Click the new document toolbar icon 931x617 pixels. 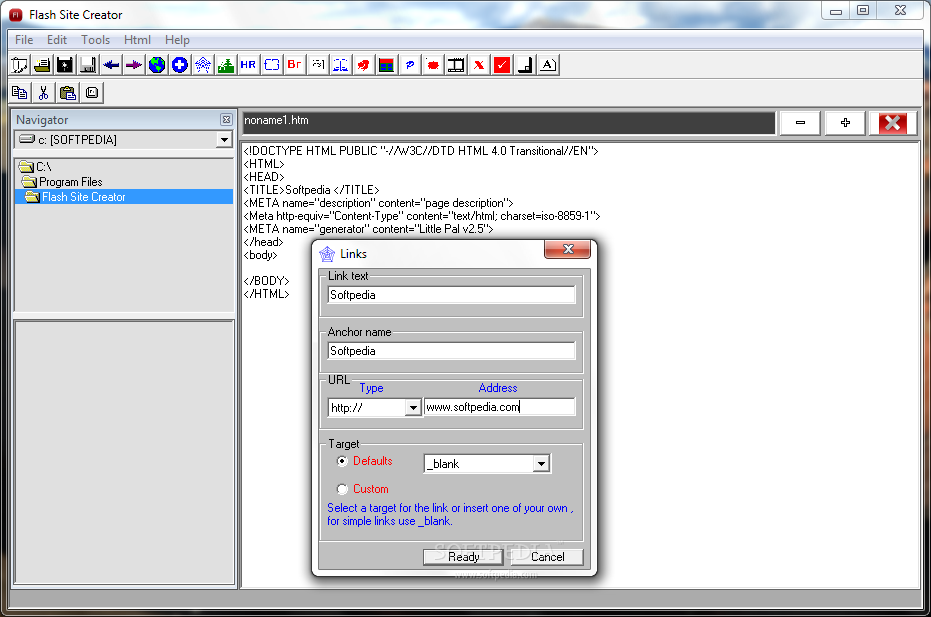click(x=19, y=65)
